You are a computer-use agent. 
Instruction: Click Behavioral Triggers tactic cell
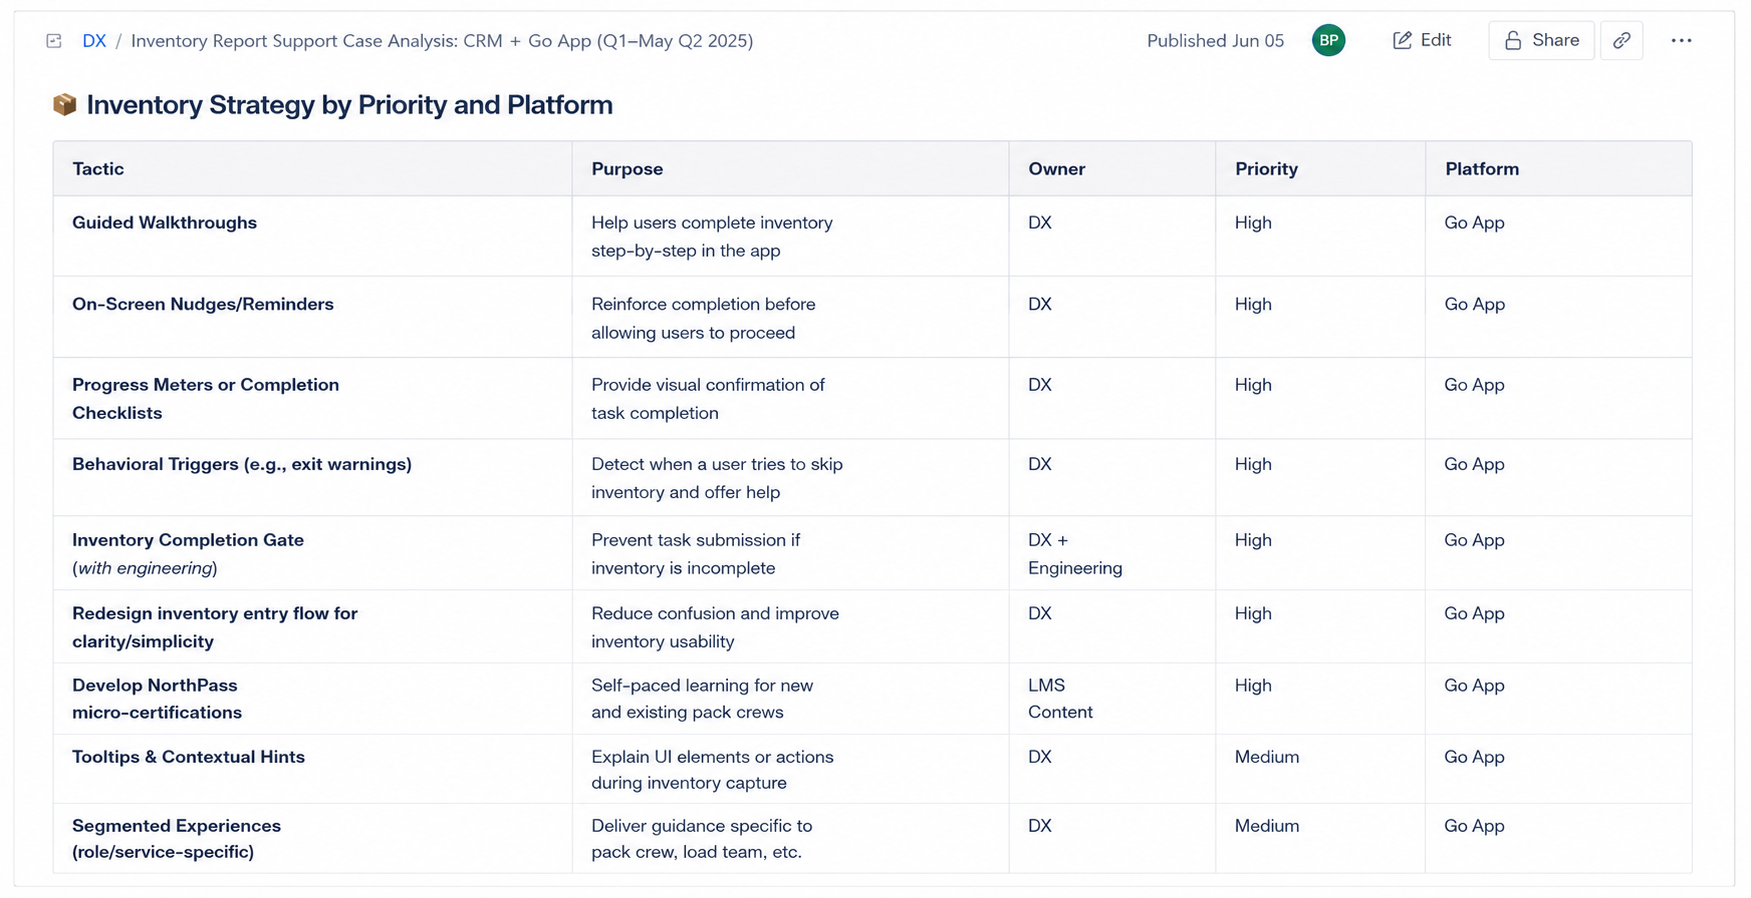tap(312, 477)
